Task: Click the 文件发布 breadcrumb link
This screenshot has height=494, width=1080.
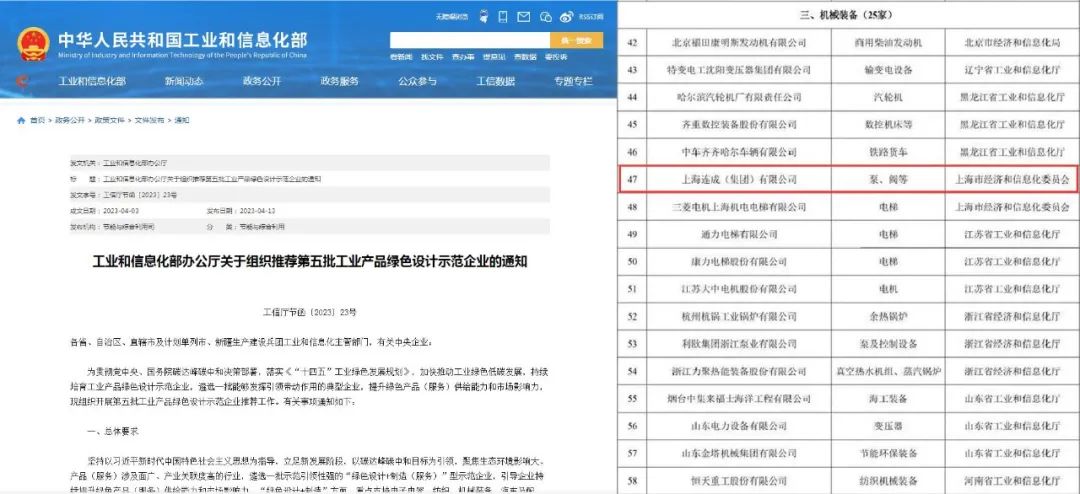Action: (x=148, y=120)
